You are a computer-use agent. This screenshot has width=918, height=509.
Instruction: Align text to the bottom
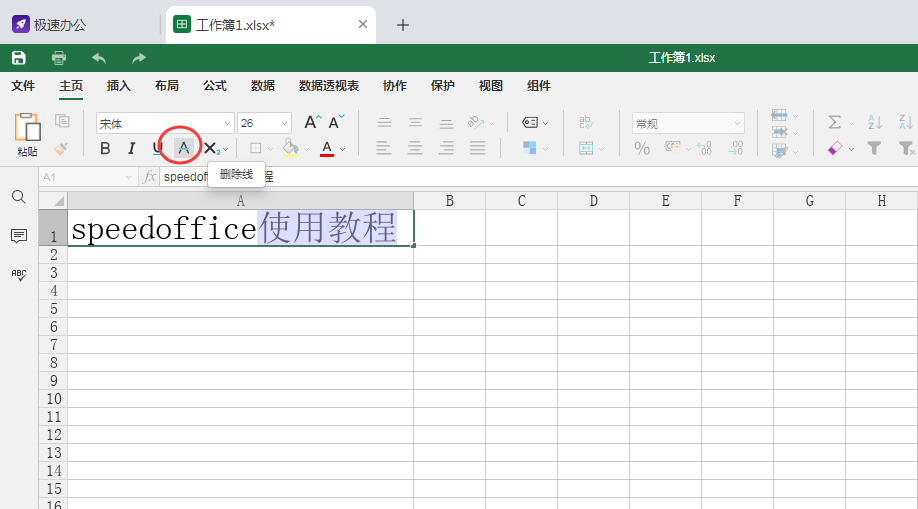tap(446, 122)
